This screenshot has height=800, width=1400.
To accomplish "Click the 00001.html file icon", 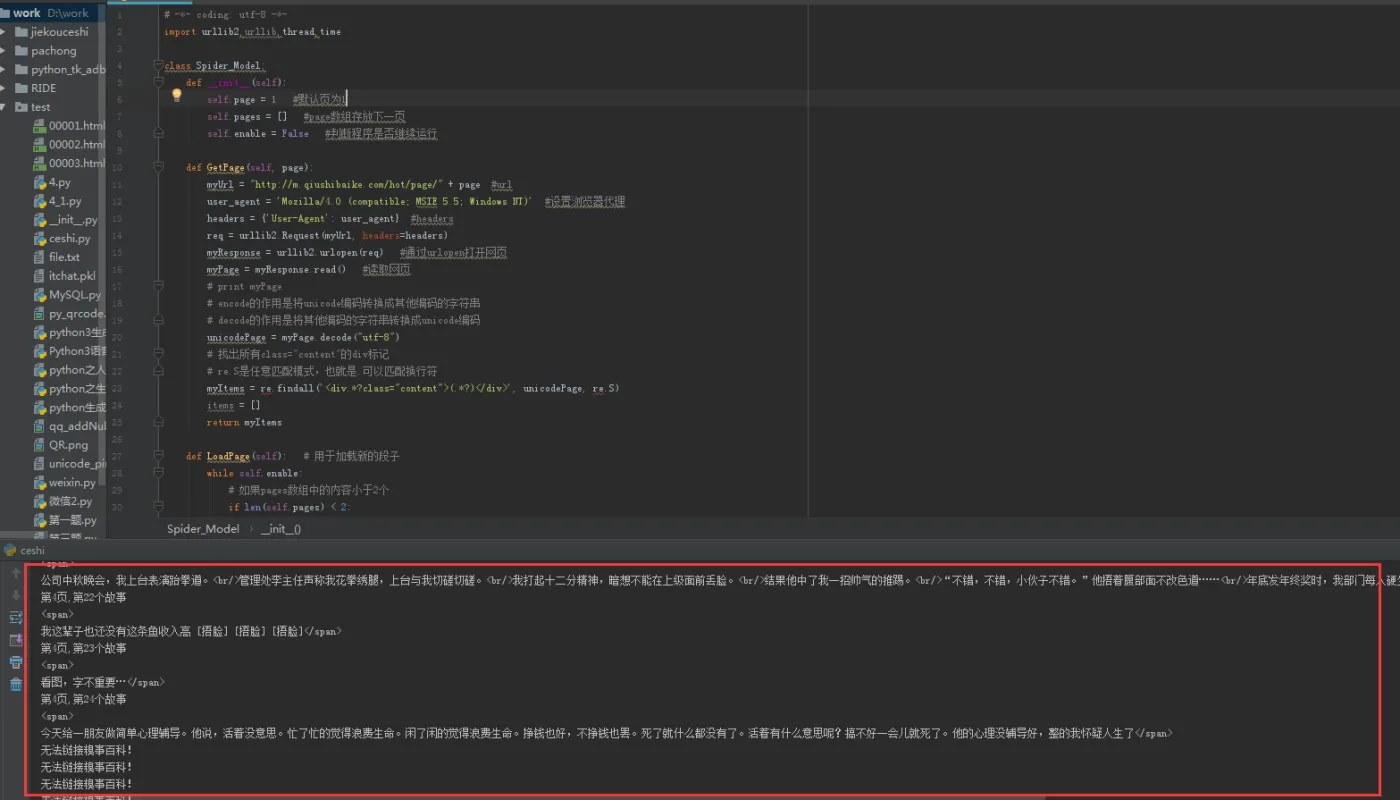I will point(39,126).
